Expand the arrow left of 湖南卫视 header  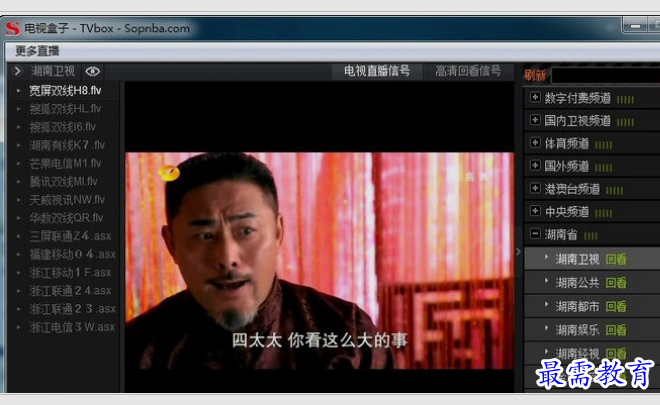17,71
